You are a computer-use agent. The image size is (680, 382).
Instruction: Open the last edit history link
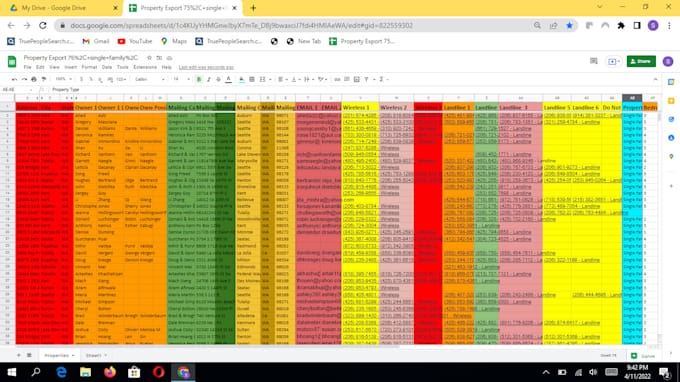tap(206, 67)
